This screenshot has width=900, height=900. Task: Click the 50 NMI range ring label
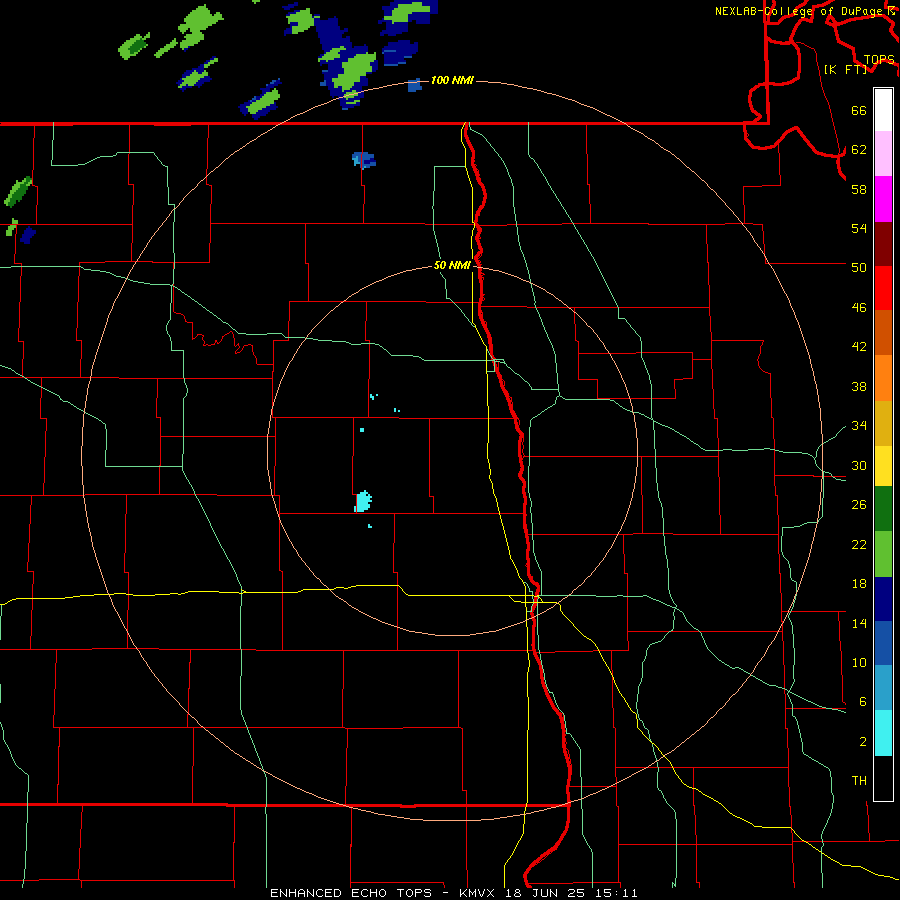tap(452, 265)
